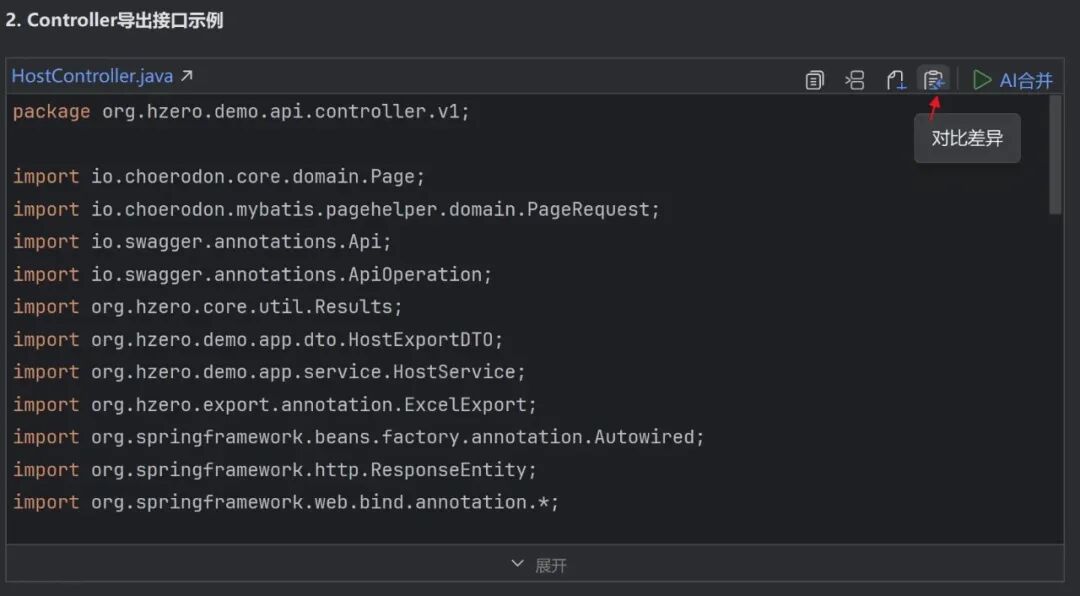This screenshot has width=1080, height=596.
Task: Click the ExcelExport import line
Action: click(275, 405)
